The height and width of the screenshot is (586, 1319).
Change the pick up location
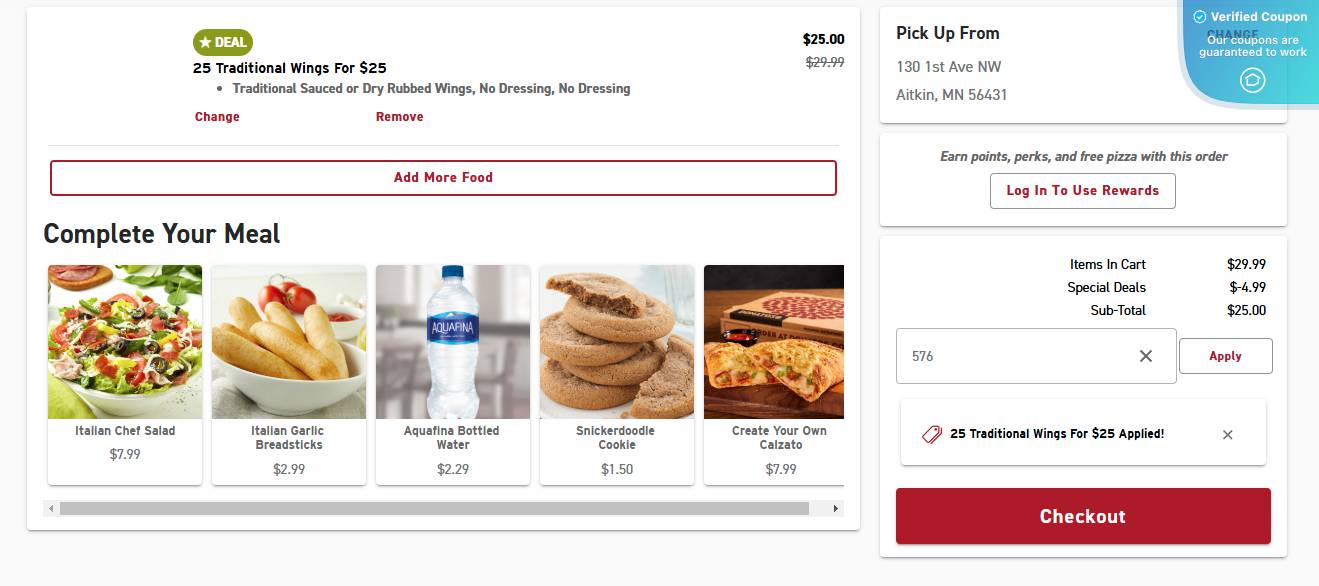coord(1232,34)
